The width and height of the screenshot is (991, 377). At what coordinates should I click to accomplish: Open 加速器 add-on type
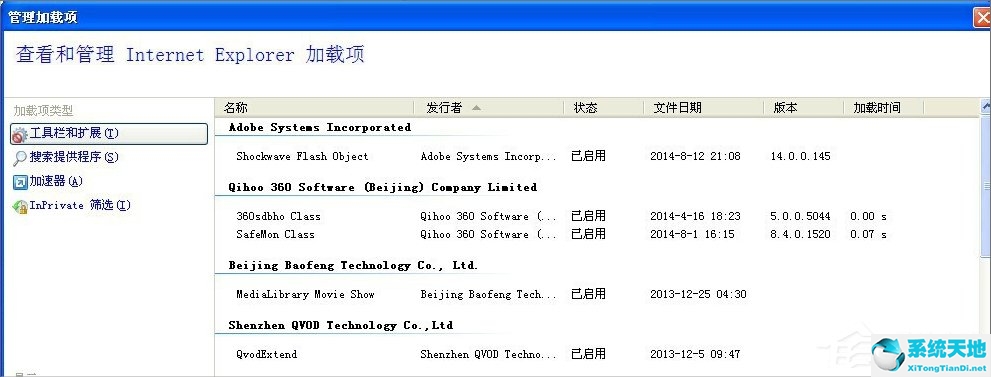(x=56, y=181)
